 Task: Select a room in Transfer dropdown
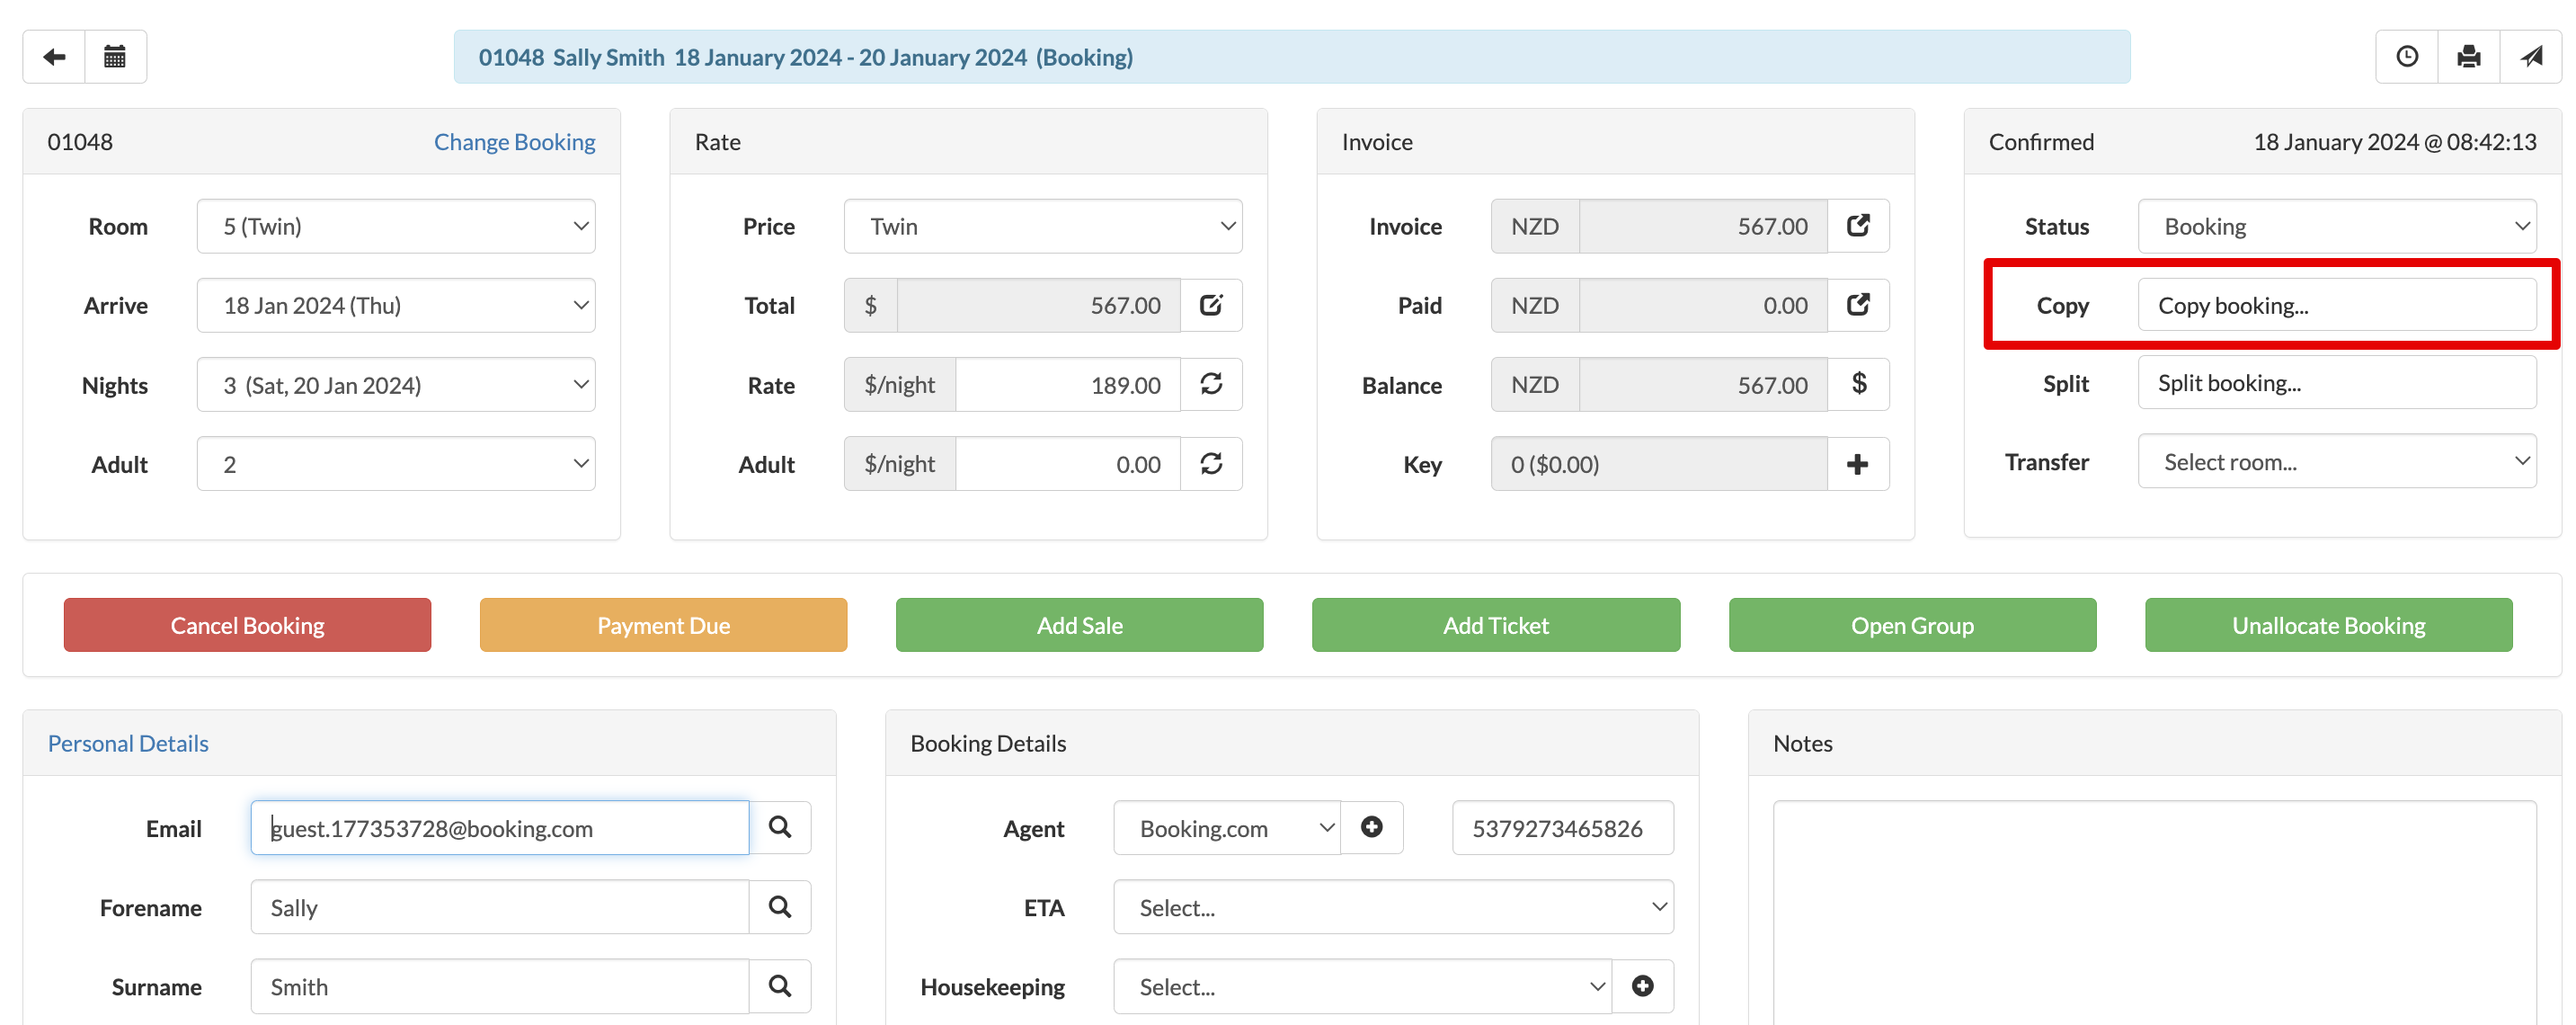point(2336,462)
